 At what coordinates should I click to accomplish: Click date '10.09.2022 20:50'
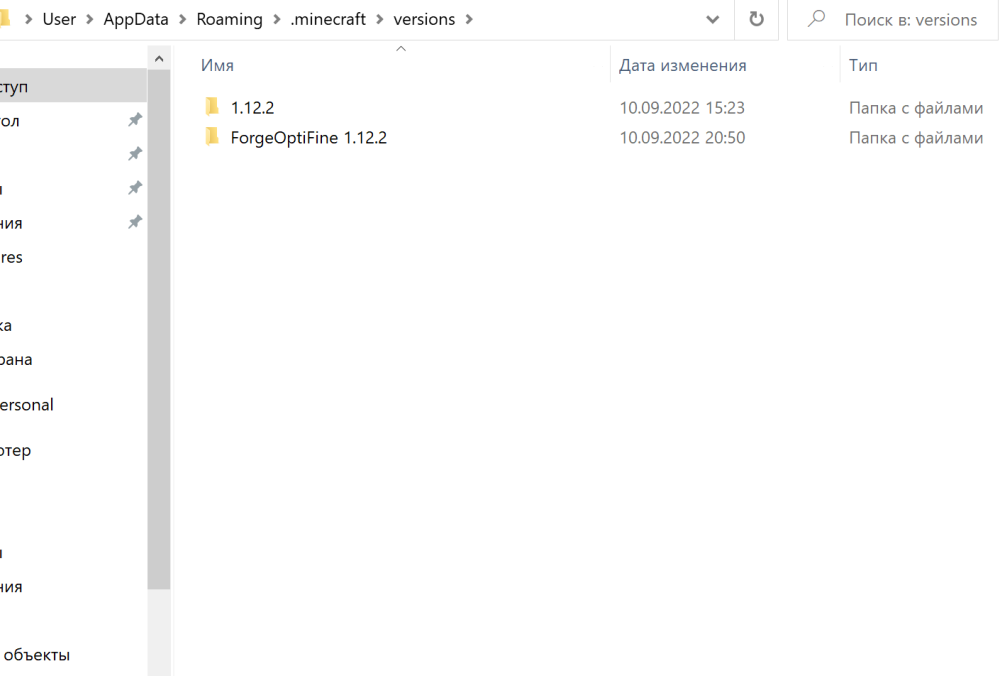click(682, 138)
